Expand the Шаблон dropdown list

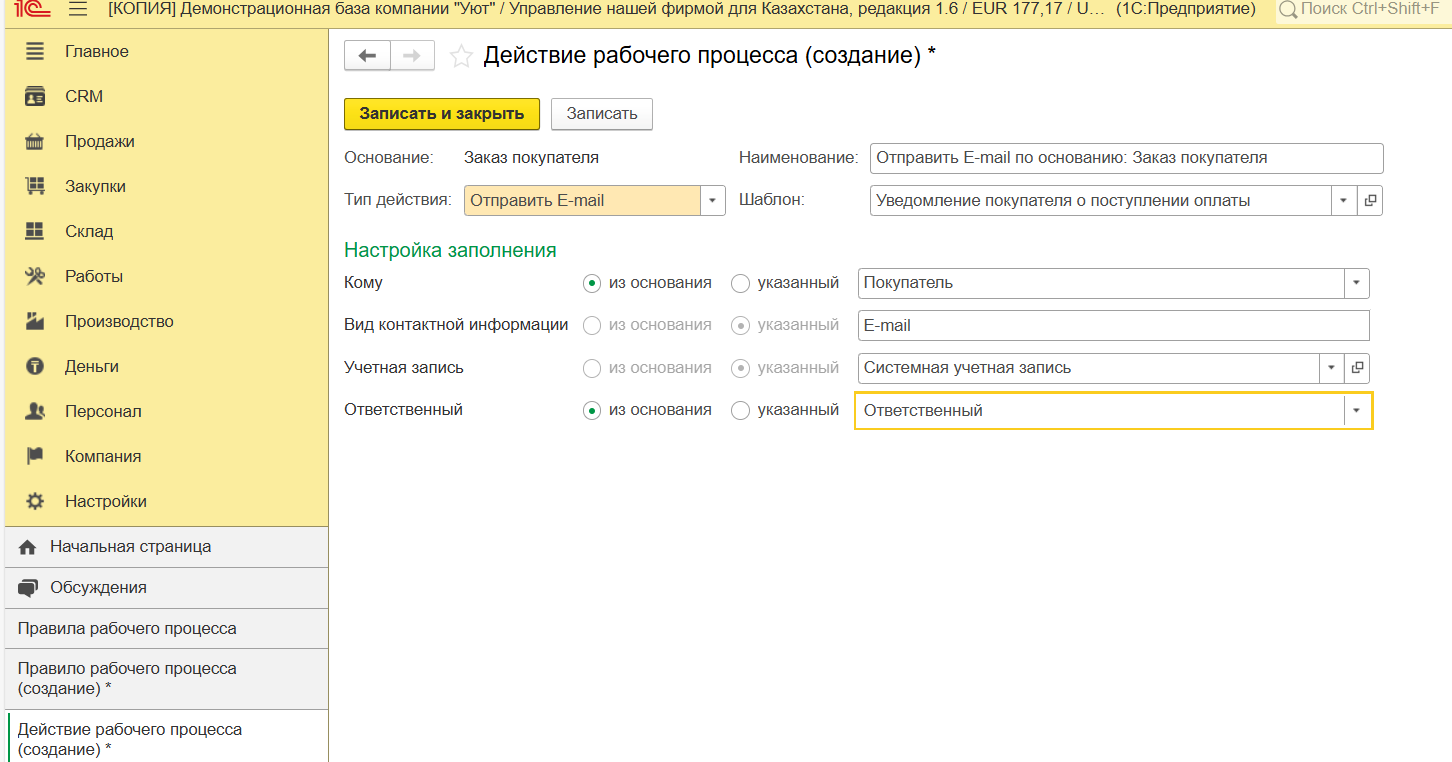coord(1343,201)
